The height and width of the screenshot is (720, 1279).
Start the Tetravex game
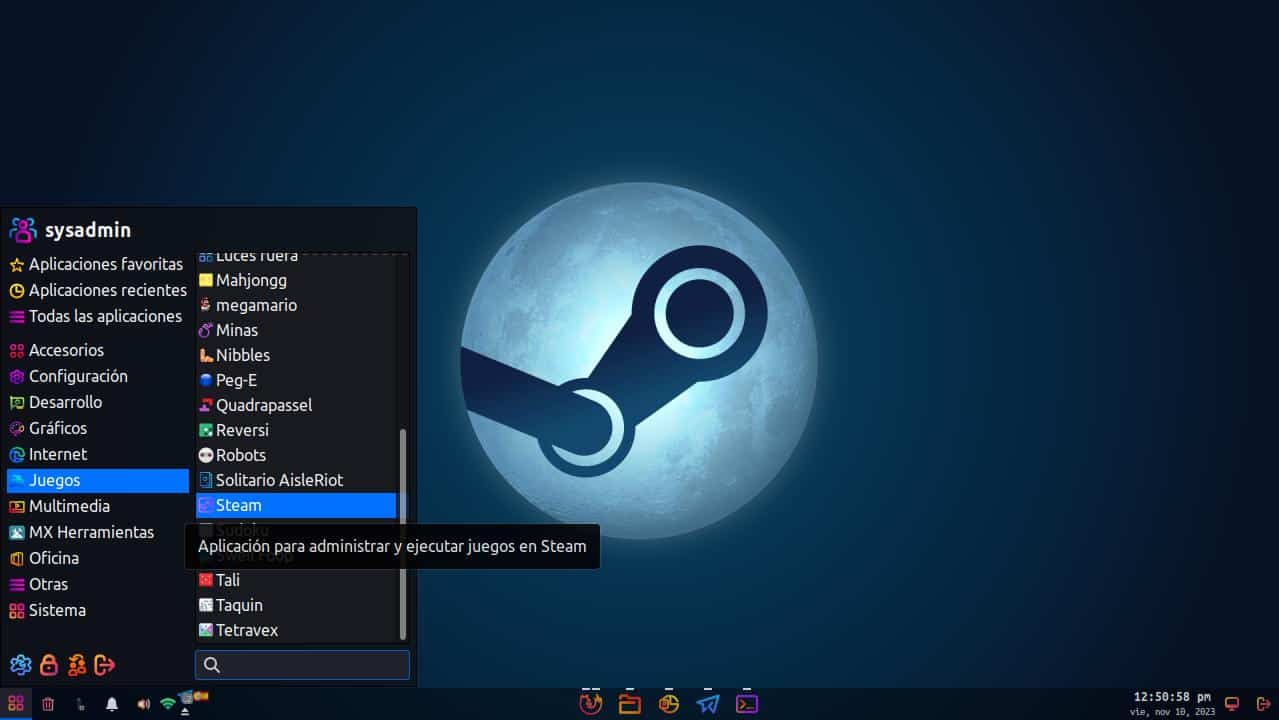click(x=296, y=630)
